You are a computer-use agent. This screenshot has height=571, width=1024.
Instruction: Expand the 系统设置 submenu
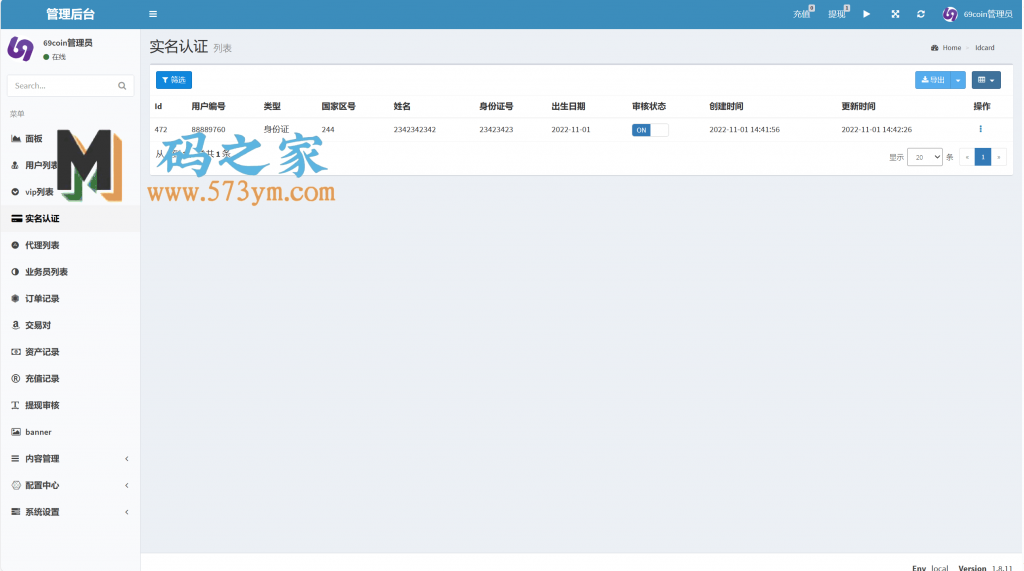[x=70, y=512]
